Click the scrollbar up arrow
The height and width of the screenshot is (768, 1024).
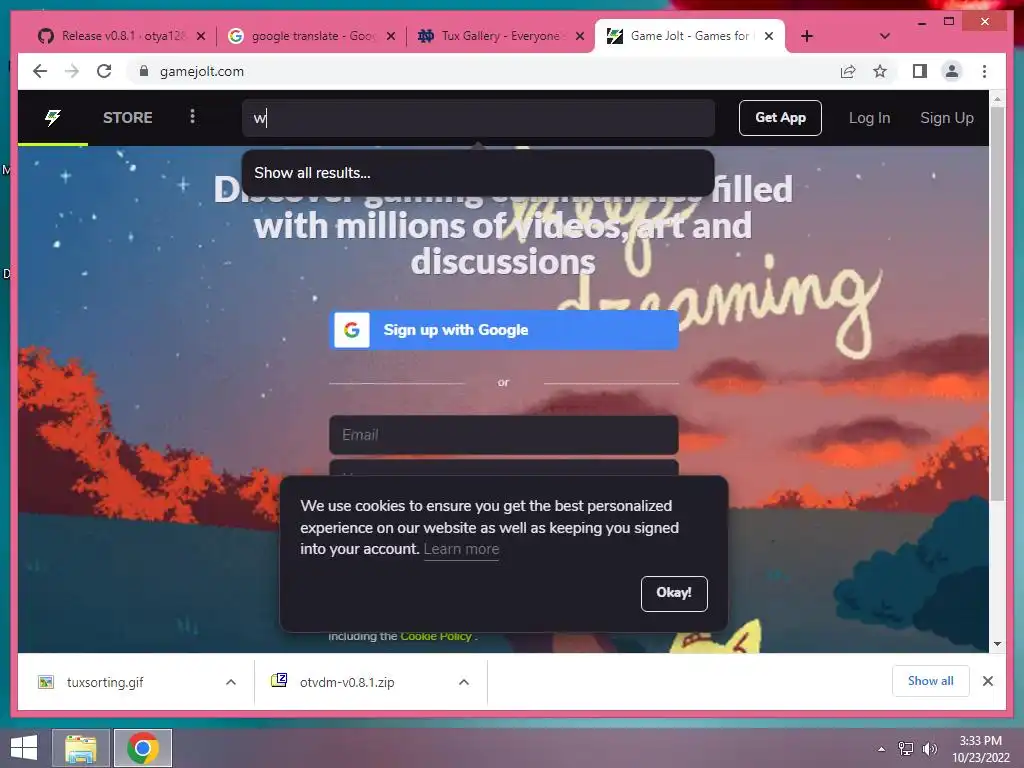pos(997,99)
